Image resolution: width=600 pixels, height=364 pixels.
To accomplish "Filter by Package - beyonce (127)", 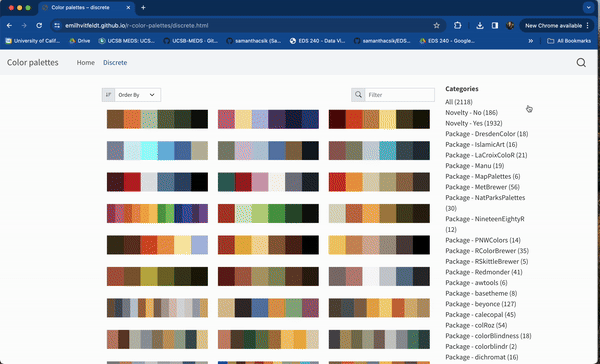I will tap(481, 304).
